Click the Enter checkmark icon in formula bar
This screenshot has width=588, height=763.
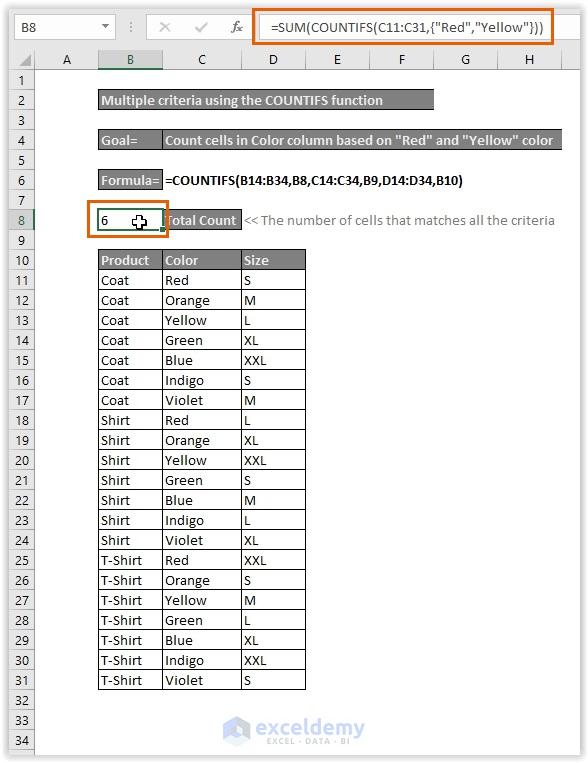point(201,27)
